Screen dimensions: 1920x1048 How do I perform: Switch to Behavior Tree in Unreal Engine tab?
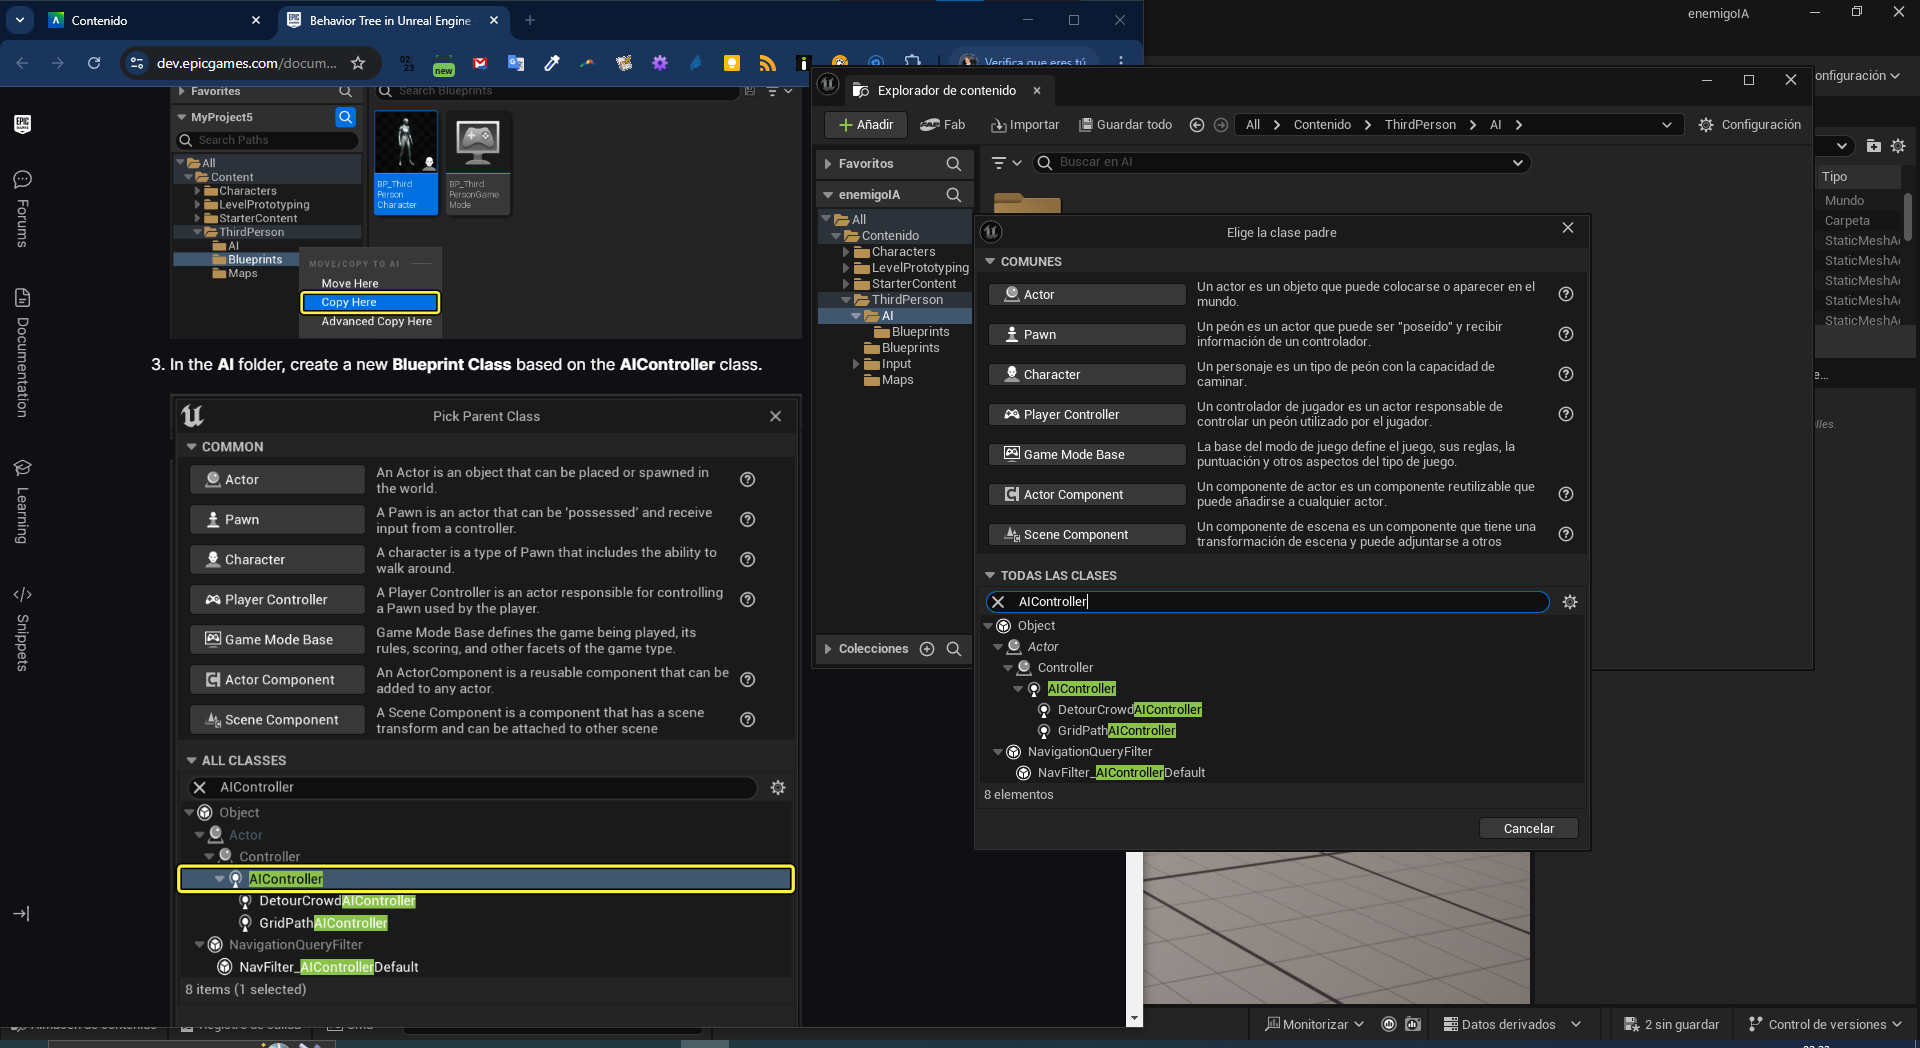(x=392, y=20)
